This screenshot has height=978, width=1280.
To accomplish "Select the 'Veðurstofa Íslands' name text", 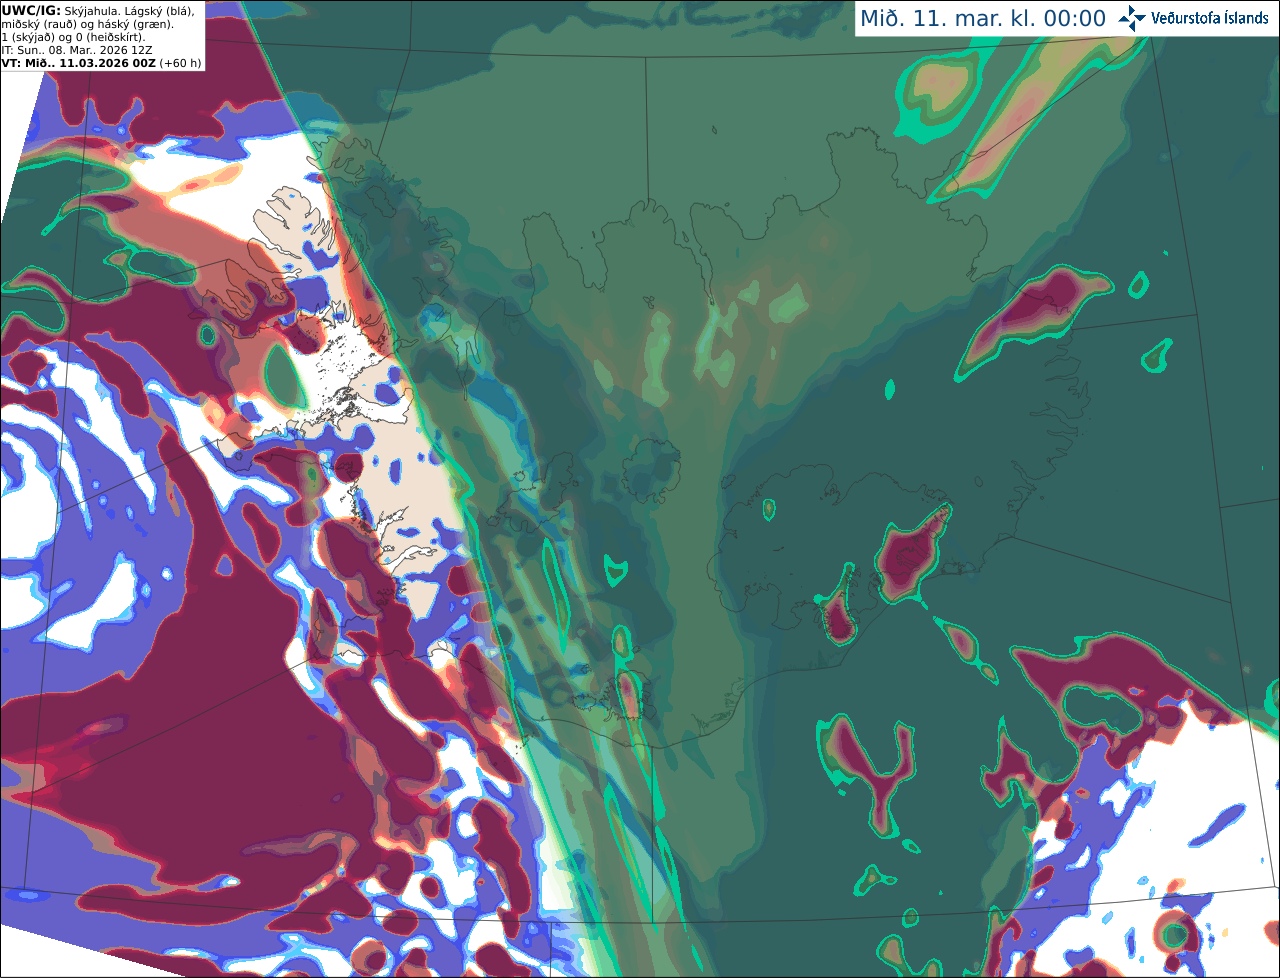I will [1208, 18].
